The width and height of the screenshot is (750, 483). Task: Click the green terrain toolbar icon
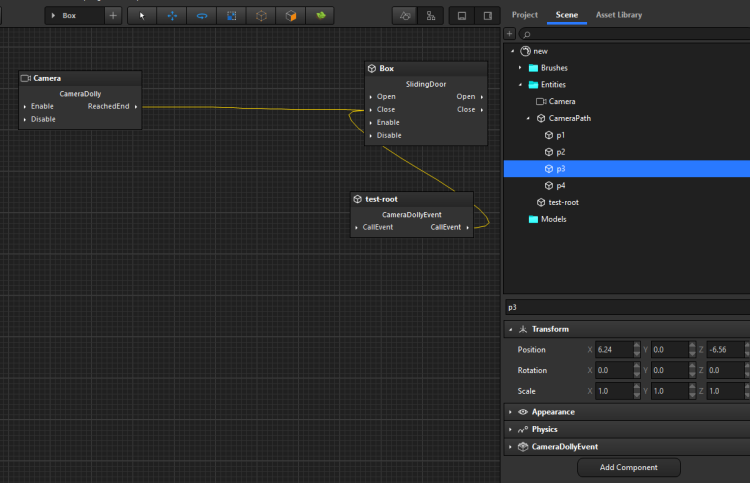coord(320,16)
